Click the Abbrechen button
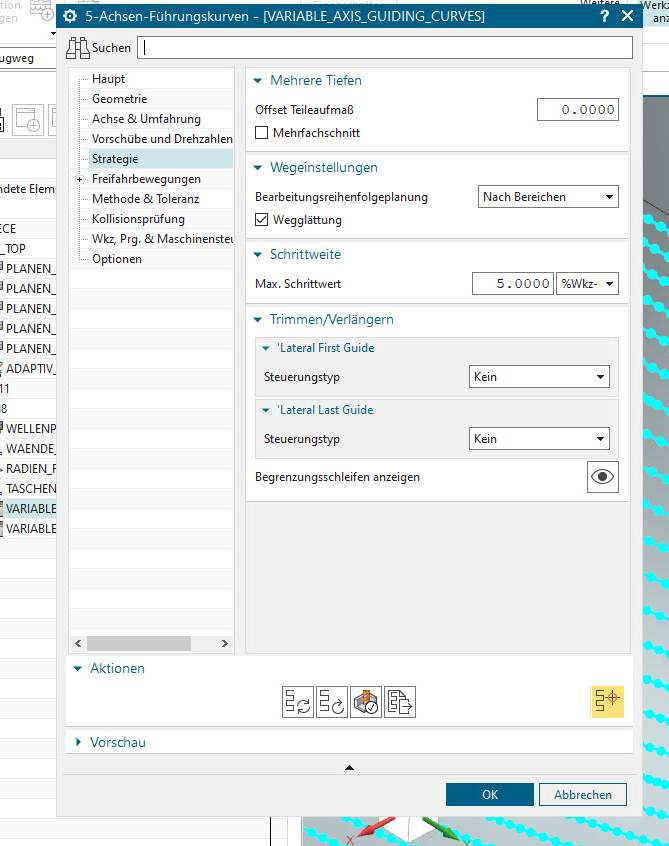This screenshot has height=846, width=669. tap(583, 795)
